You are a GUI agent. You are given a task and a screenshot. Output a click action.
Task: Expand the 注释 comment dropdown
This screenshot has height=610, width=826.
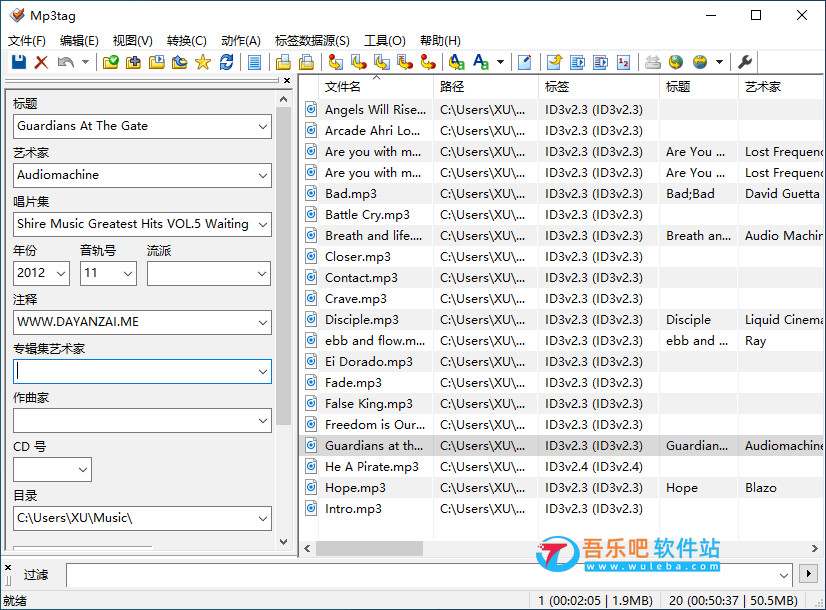pos(263,323)
